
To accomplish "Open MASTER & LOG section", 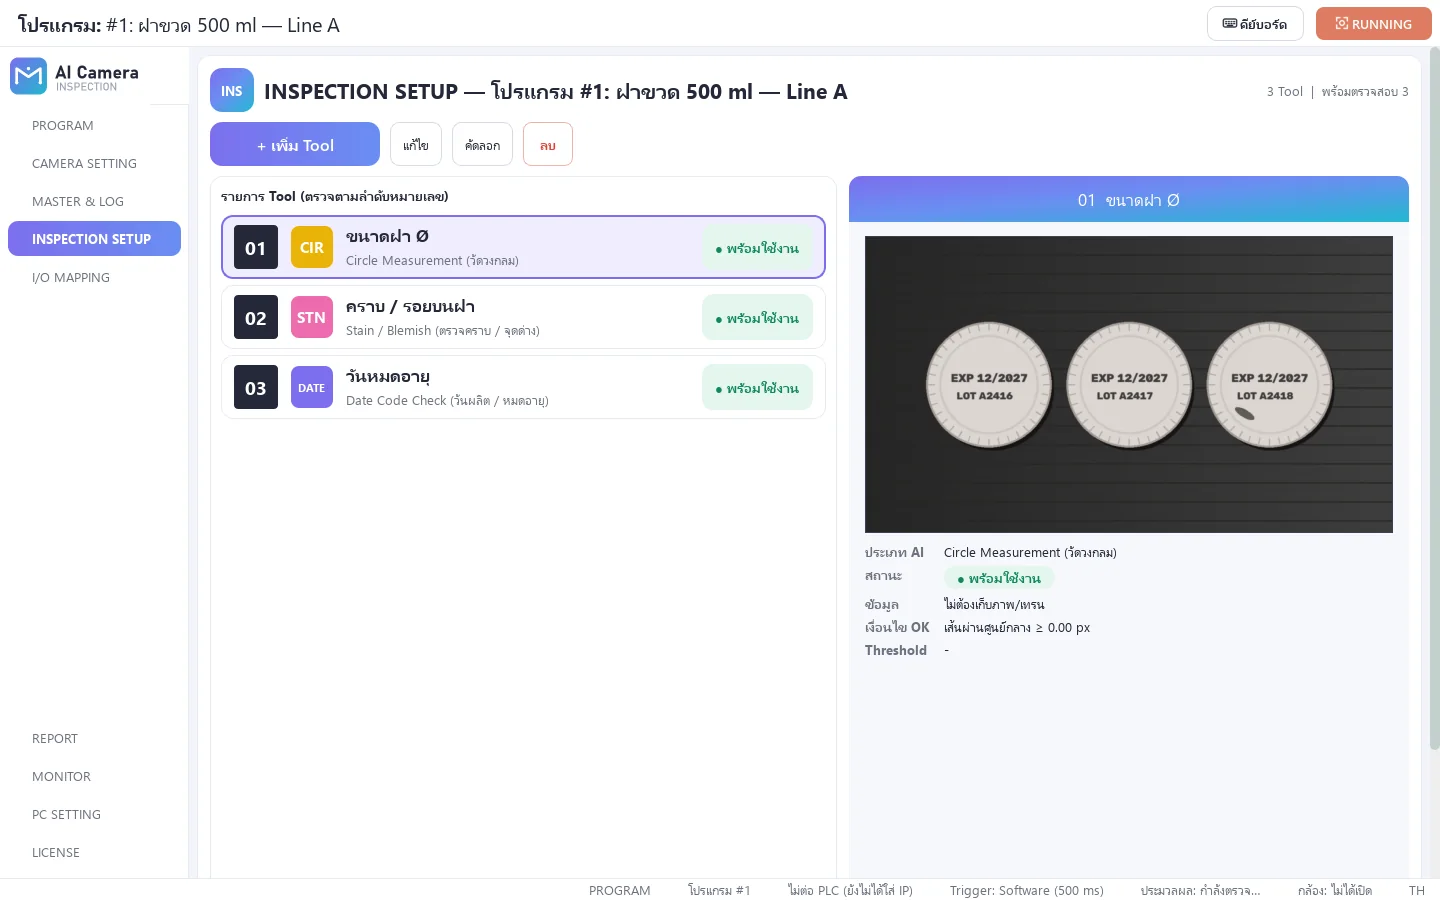I will (x=94, y=201).
